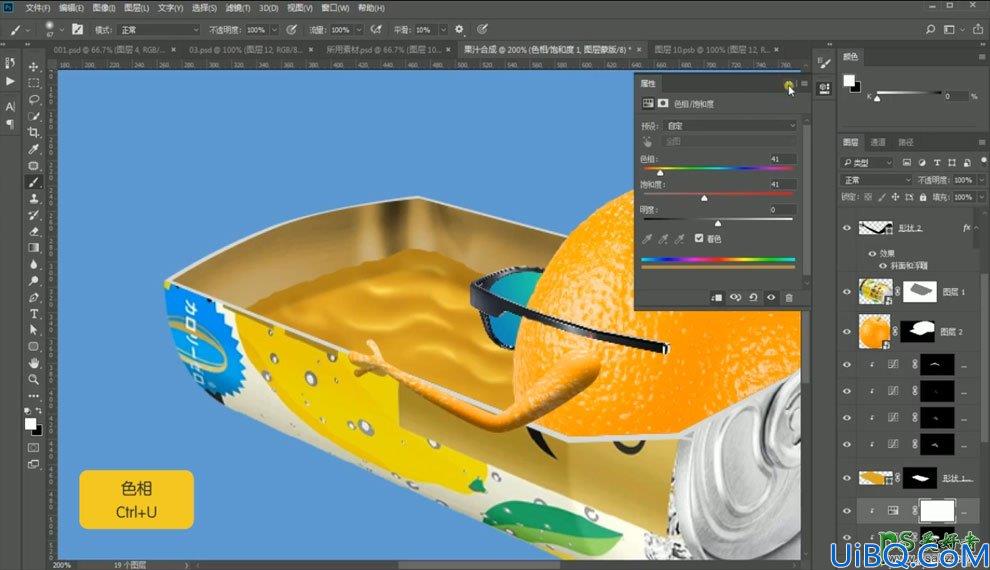
Task: Select the Gradient tool
Action: 33,248
